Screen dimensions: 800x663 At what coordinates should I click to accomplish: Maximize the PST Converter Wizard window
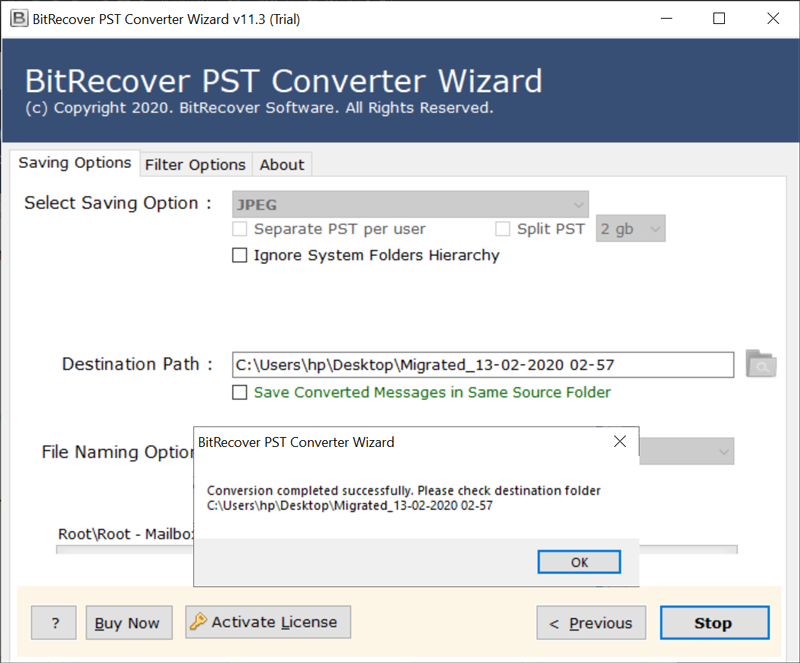point(719,19)
